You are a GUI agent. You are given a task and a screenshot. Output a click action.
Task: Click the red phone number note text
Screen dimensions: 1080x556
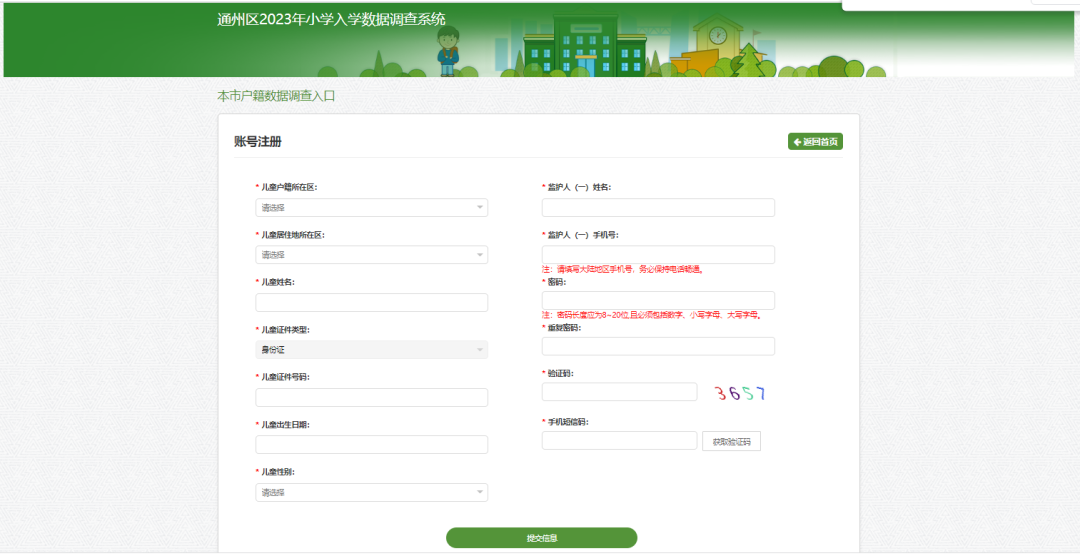coord(623,269)
